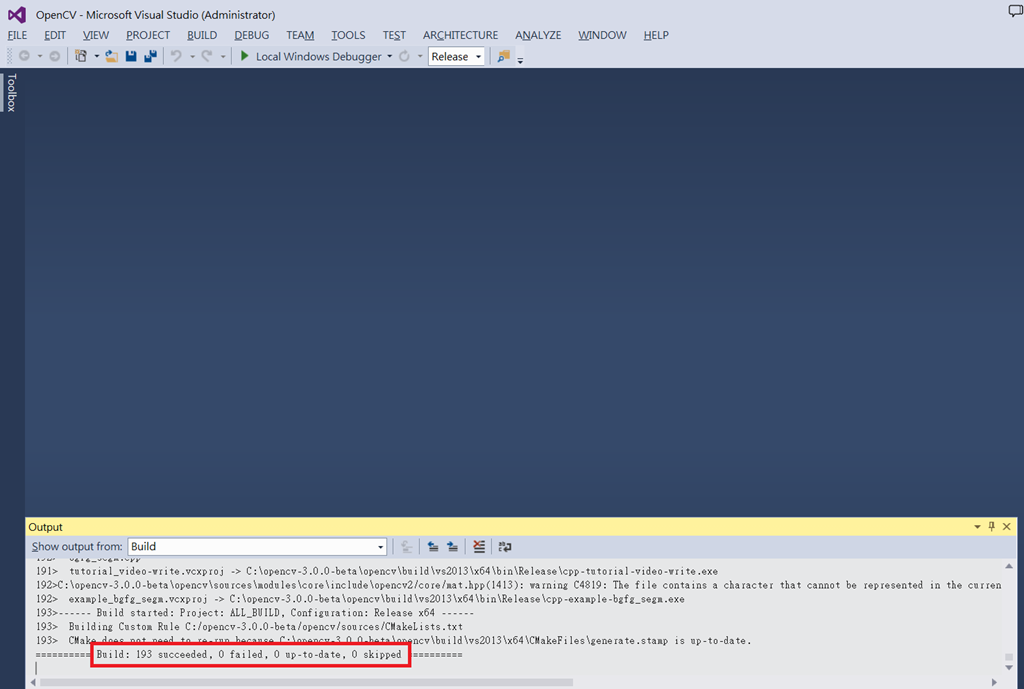Open the Release configuration dropdown
Screen dimensions: 1024x689
(456, 56)
